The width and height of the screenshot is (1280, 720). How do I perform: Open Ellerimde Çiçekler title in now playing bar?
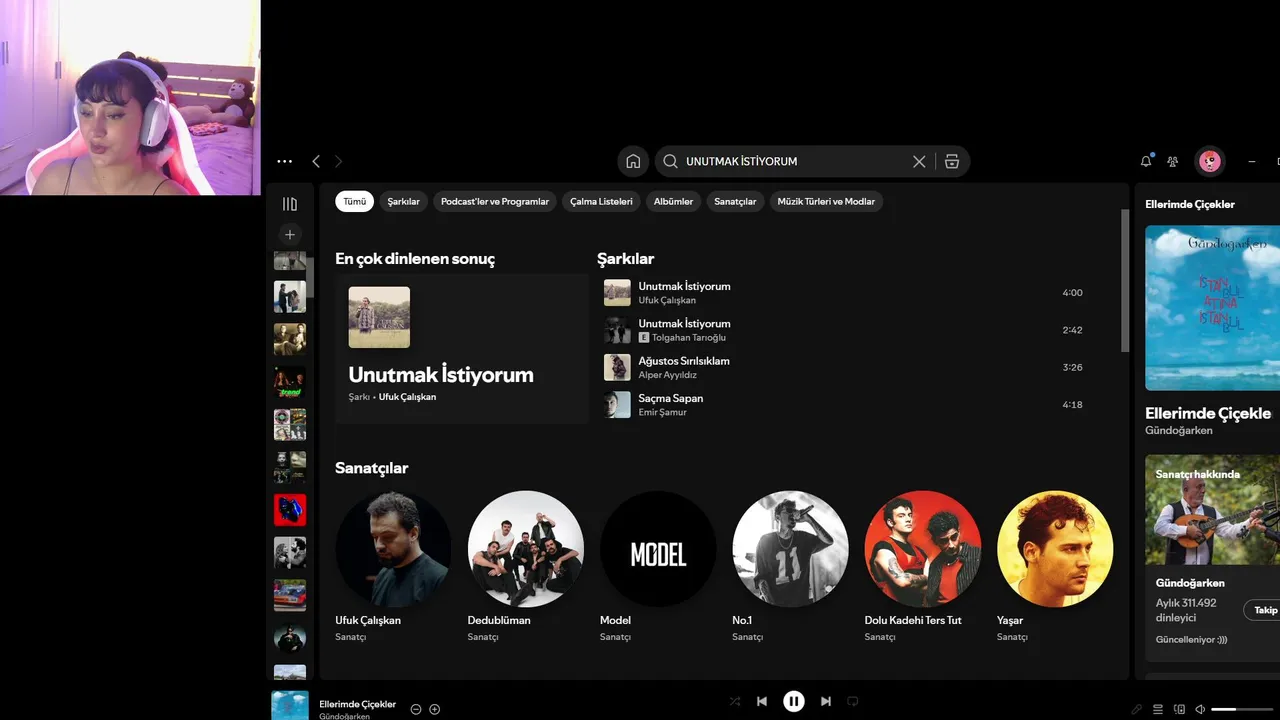[357, 704]
